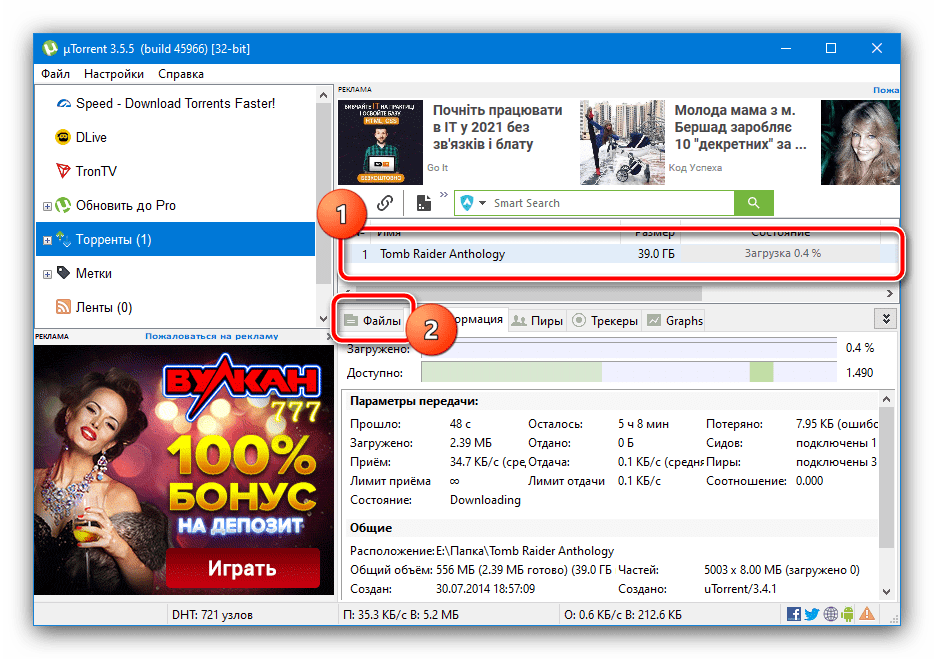Open the Справка menu

coord(181,74)
